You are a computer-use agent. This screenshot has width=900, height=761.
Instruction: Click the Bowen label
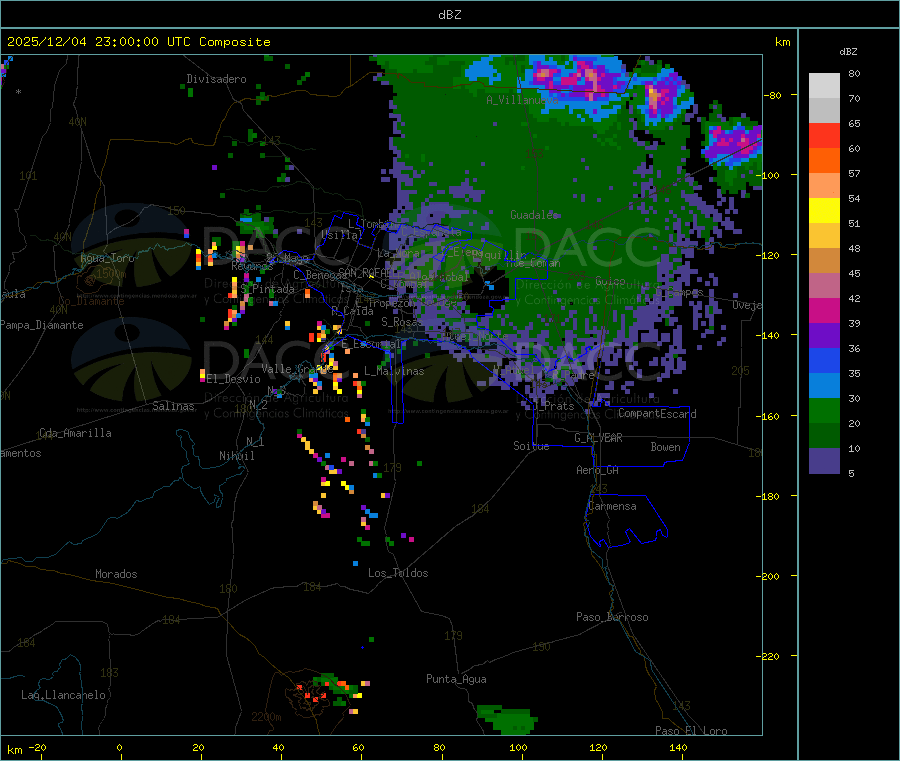click(665, 447)
